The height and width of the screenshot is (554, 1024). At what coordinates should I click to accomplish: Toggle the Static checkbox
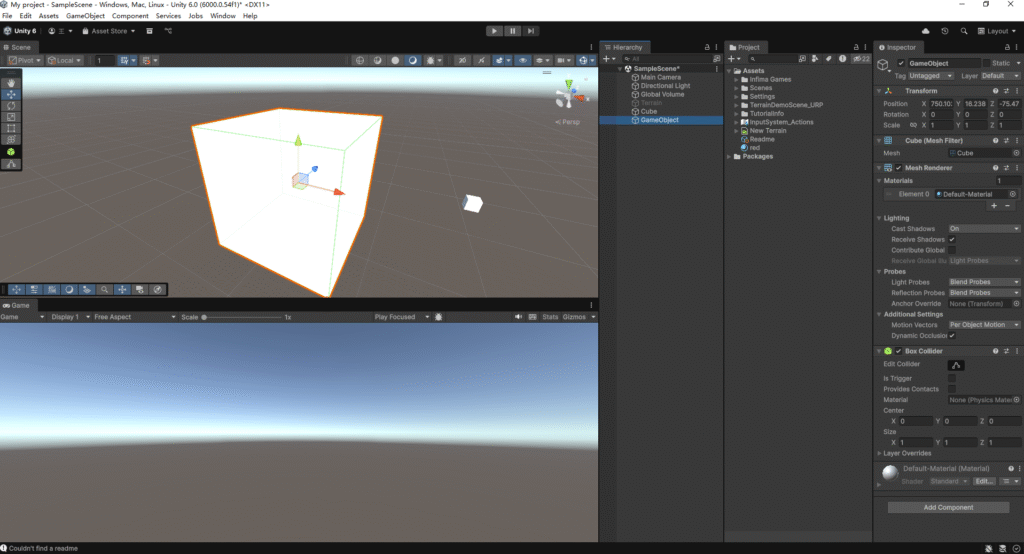[986, 63]
